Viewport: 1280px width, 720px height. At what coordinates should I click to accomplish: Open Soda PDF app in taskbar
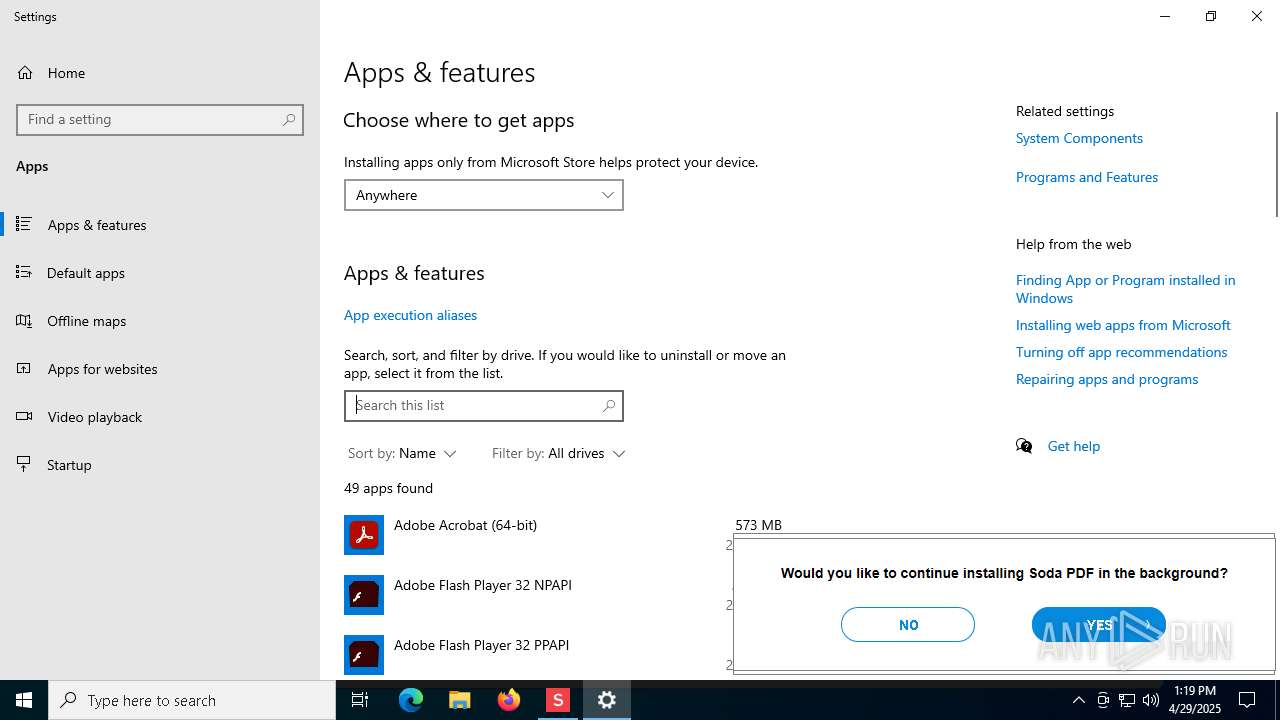[x=558, y=700]
